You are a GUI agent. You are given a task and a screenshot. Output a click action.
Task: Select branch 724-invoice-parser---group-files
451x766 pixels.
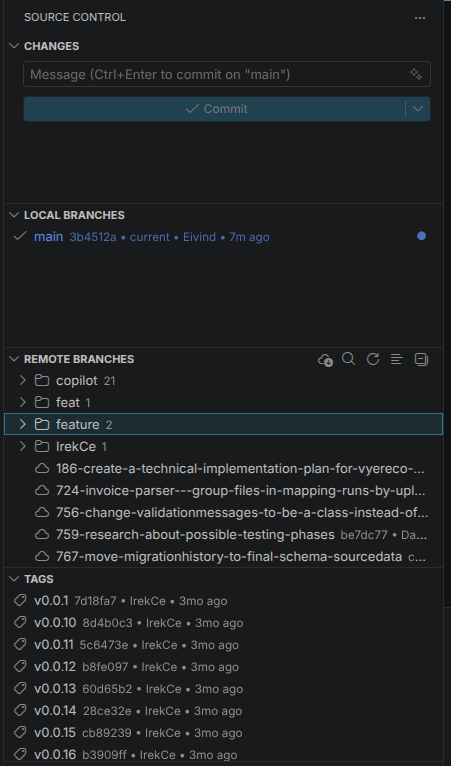[223, 490]
